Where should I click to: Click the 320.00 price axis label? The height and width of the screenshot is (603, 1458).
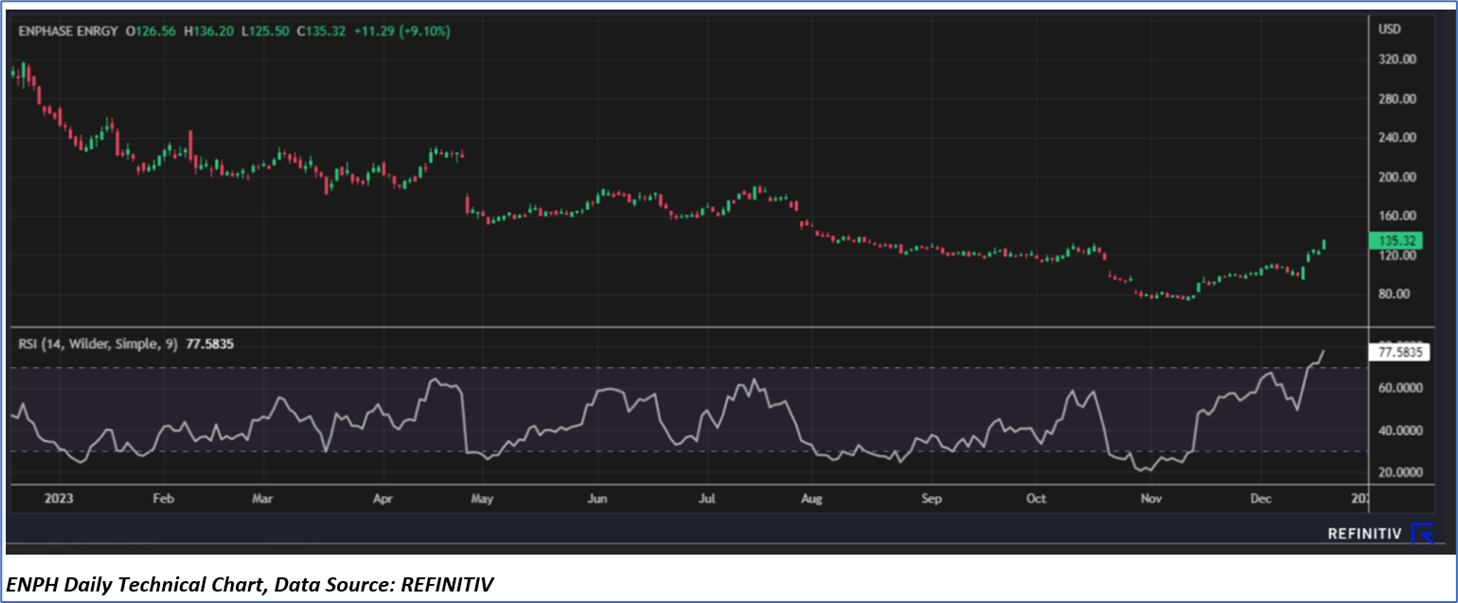pos(1396,59)
